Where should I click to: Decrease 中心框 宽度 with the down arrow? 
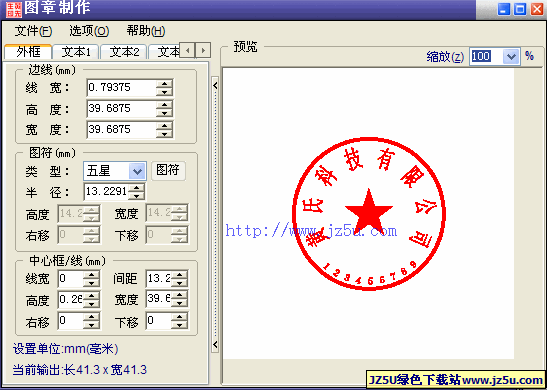tap(179, 304)
